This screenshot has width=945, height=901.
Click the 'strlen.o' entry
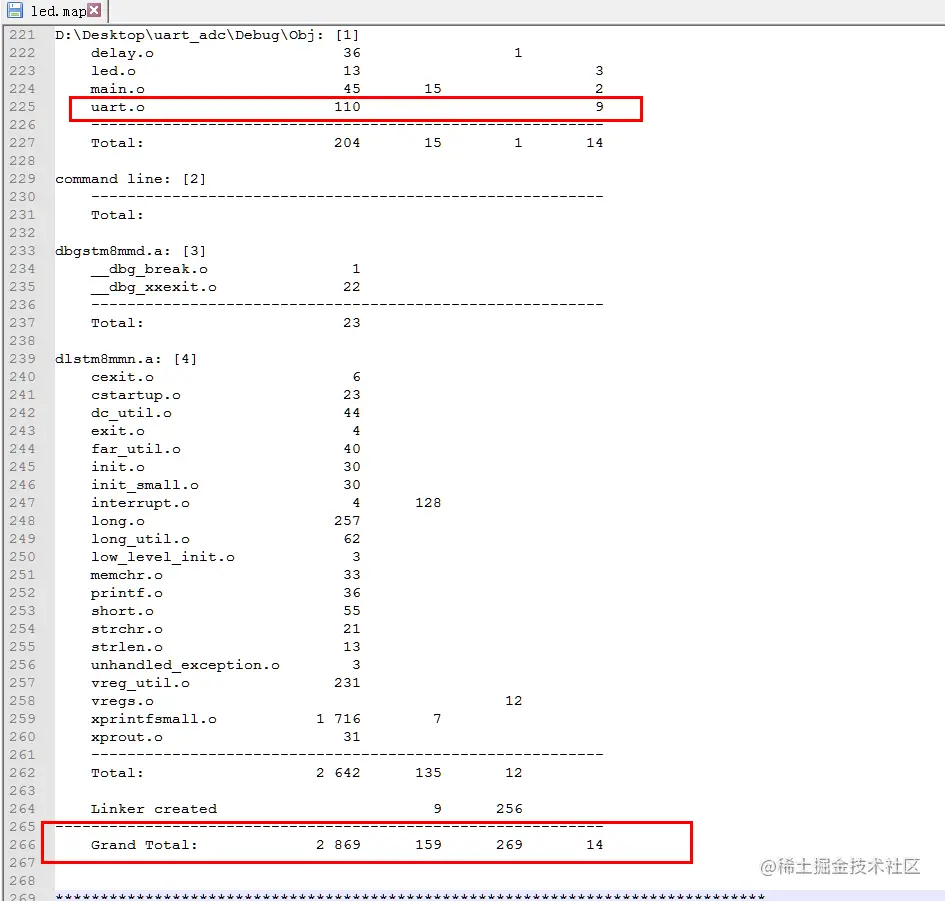127,647
